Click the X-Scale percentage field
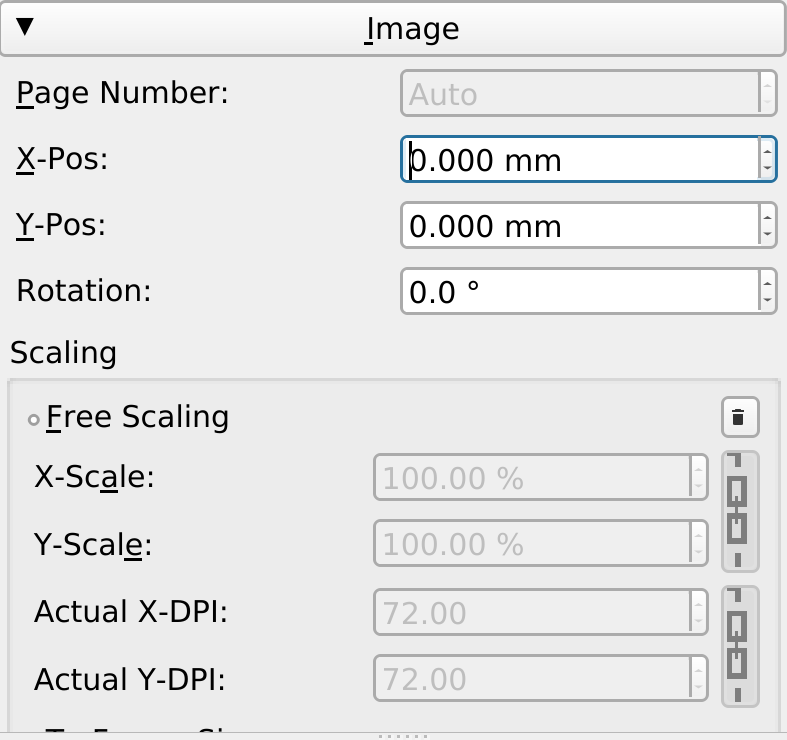The height and width of the screenshot is (740, 787). (530, 478)
